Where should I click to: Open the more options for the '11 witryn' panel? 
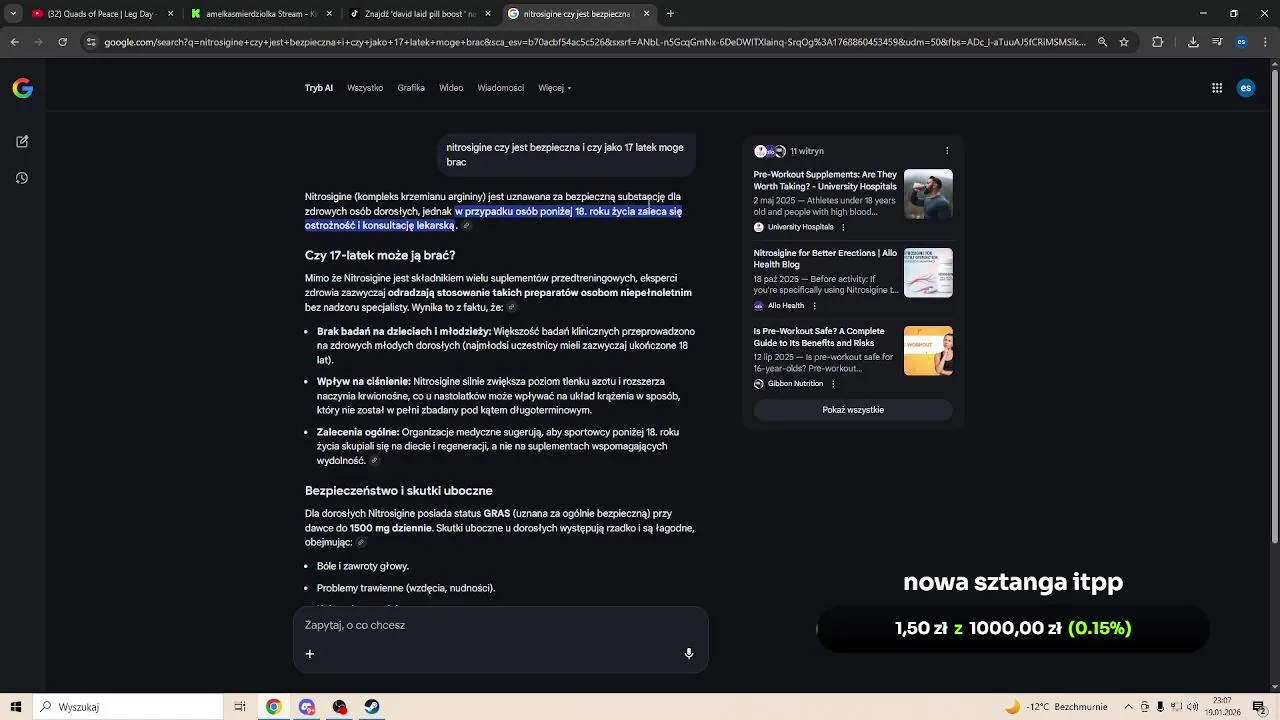(947, 151)
